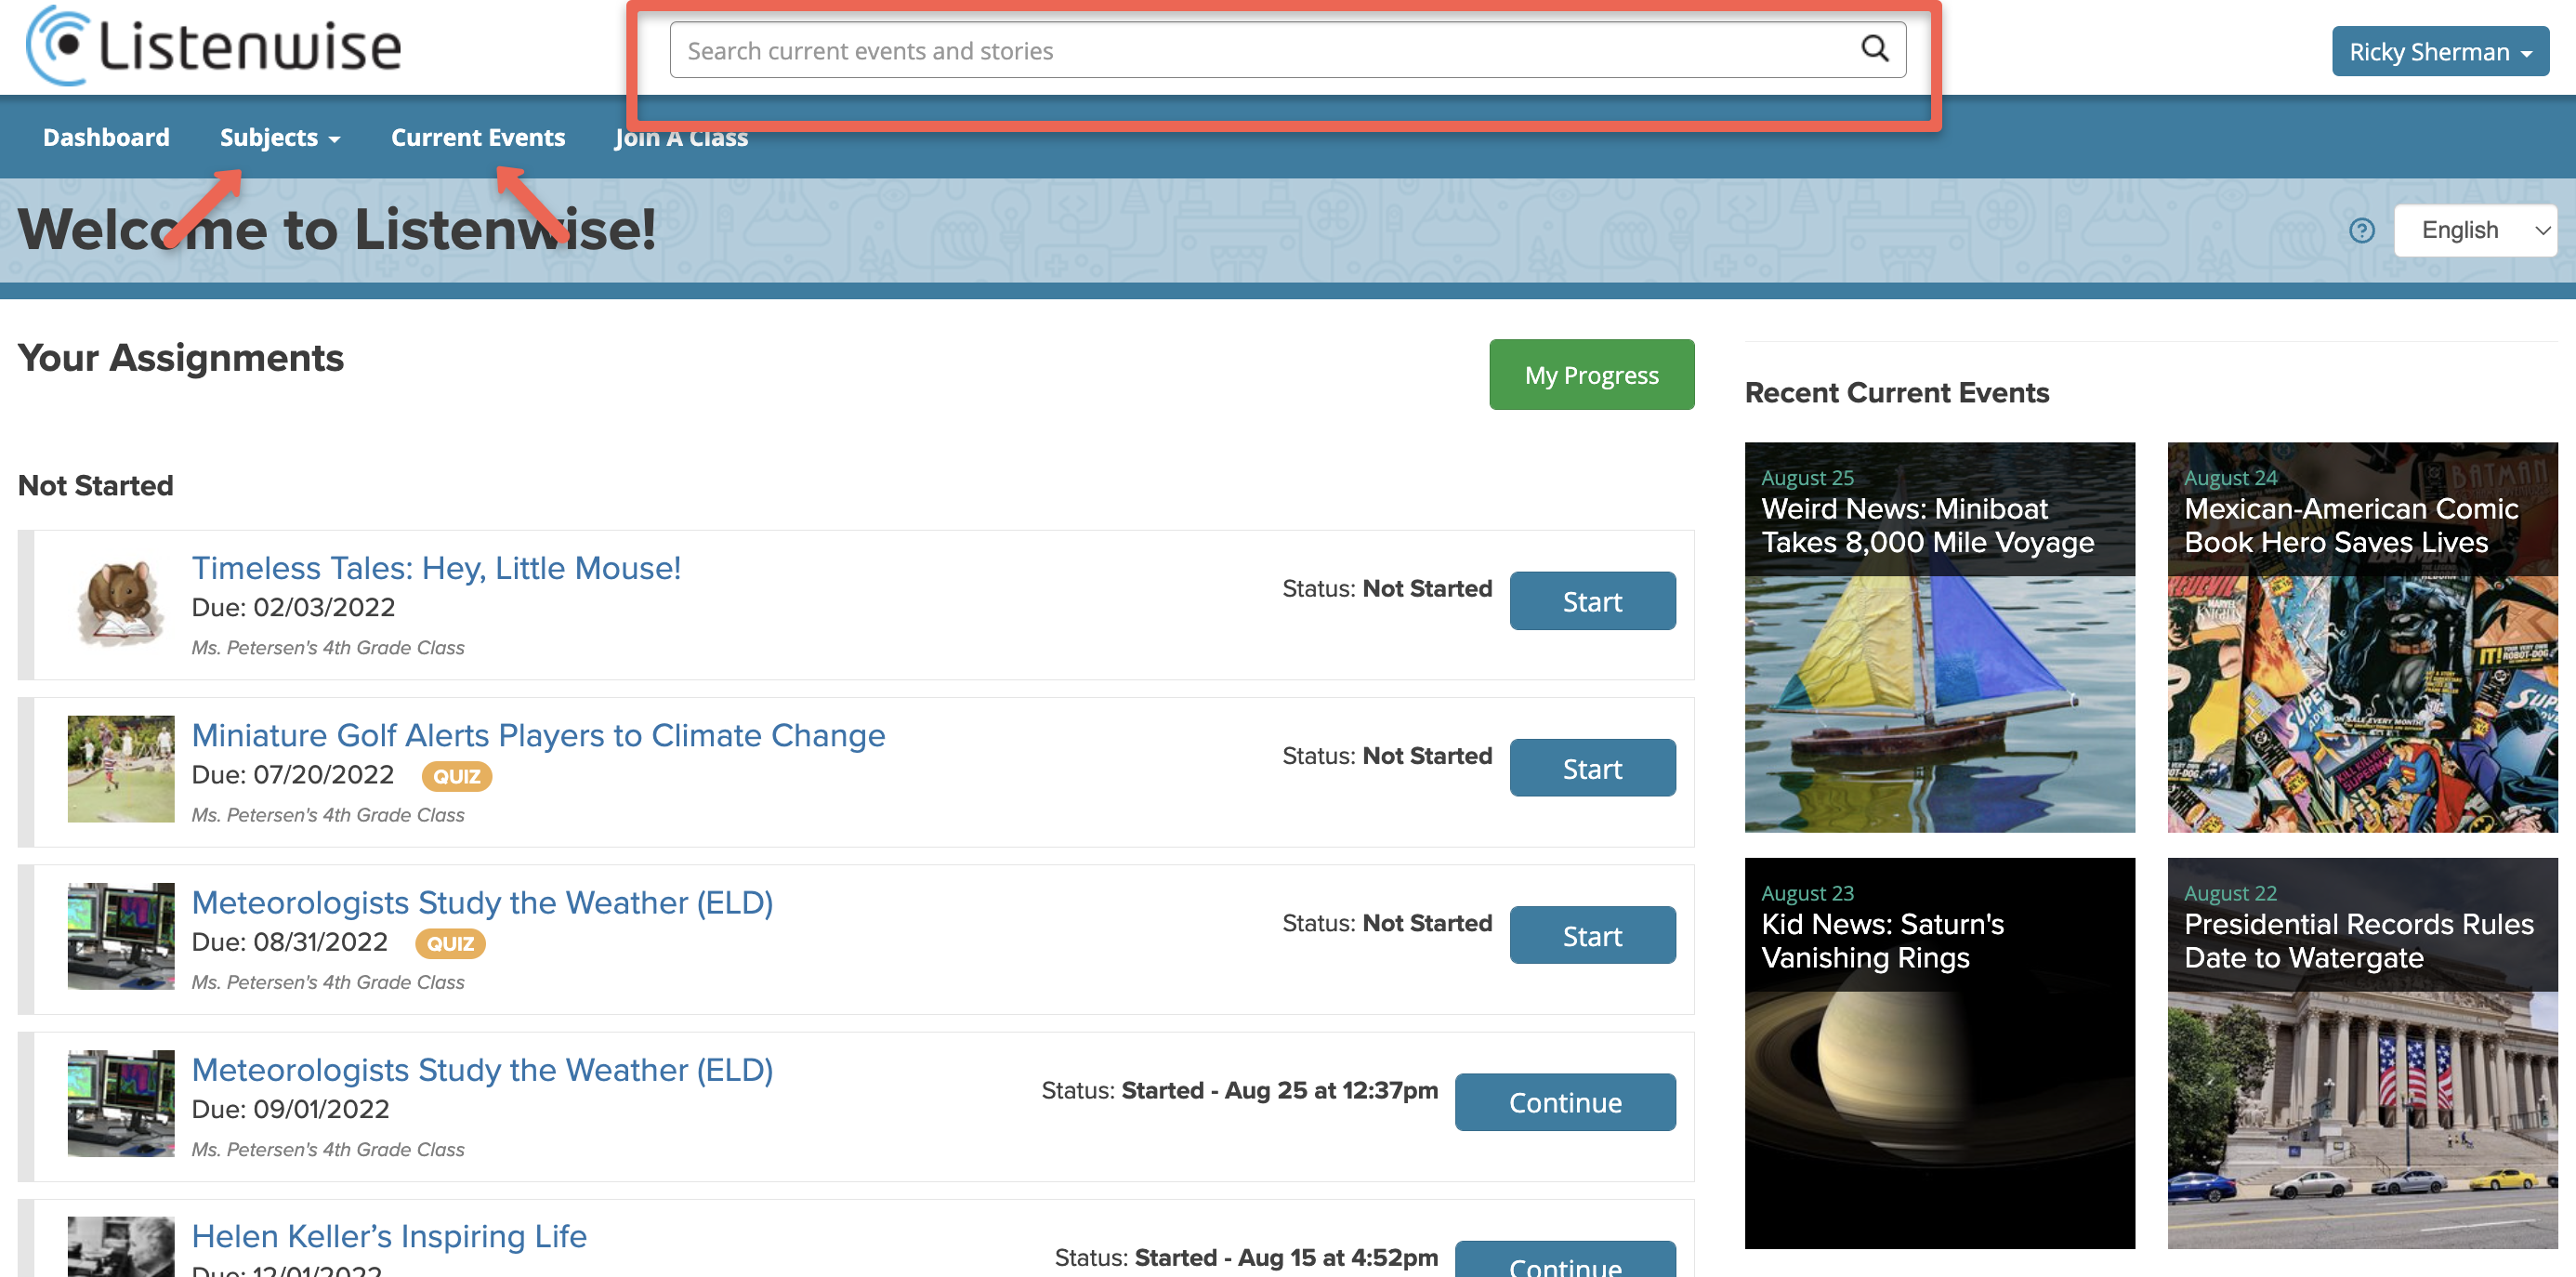Open Mexican-American Comic Book Hero Saves Lives
The width and height of the screenshot is (2576, 1277).
tap(2362, 637)
